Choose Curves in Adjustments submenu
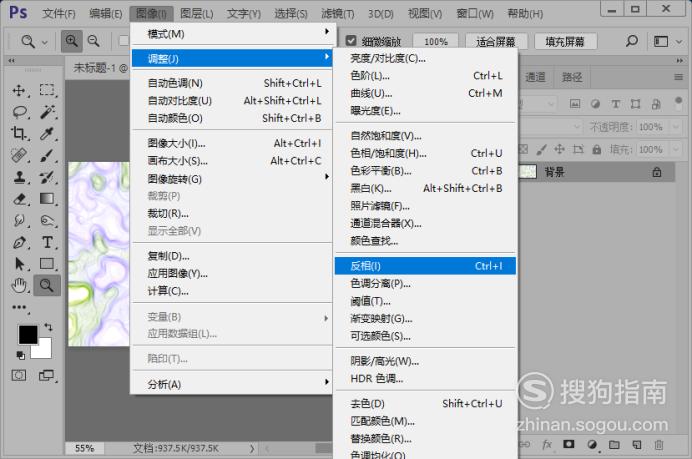This screenshot has height=459, width=692. click(425, 94)
